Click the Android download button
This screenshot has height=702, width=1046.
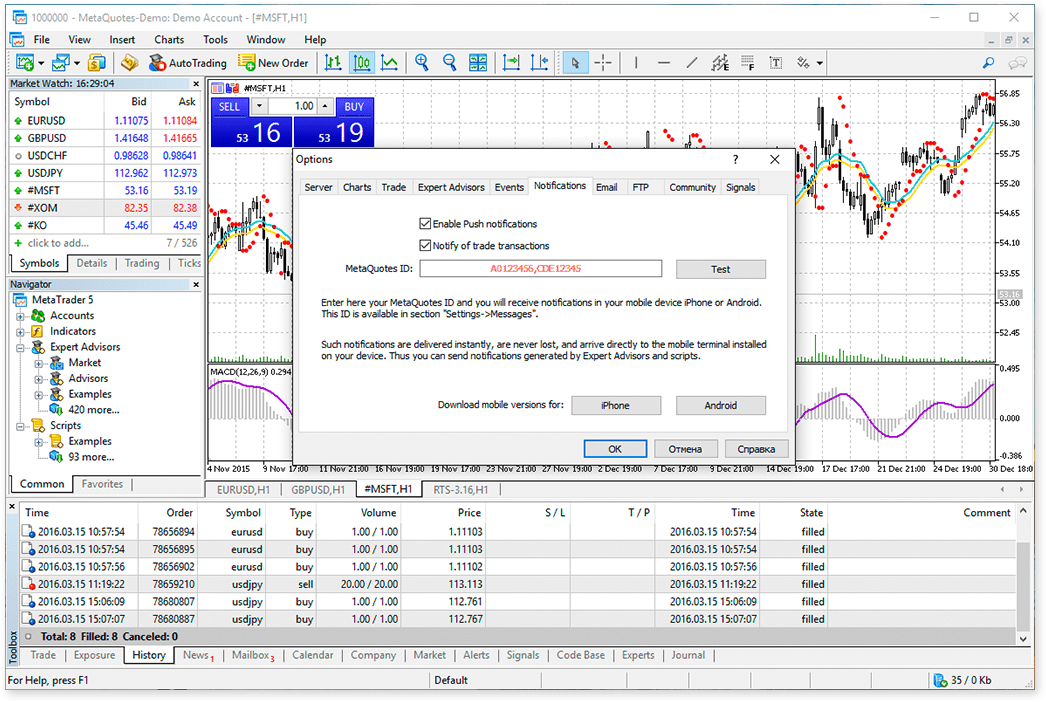(x=720, y=405)
